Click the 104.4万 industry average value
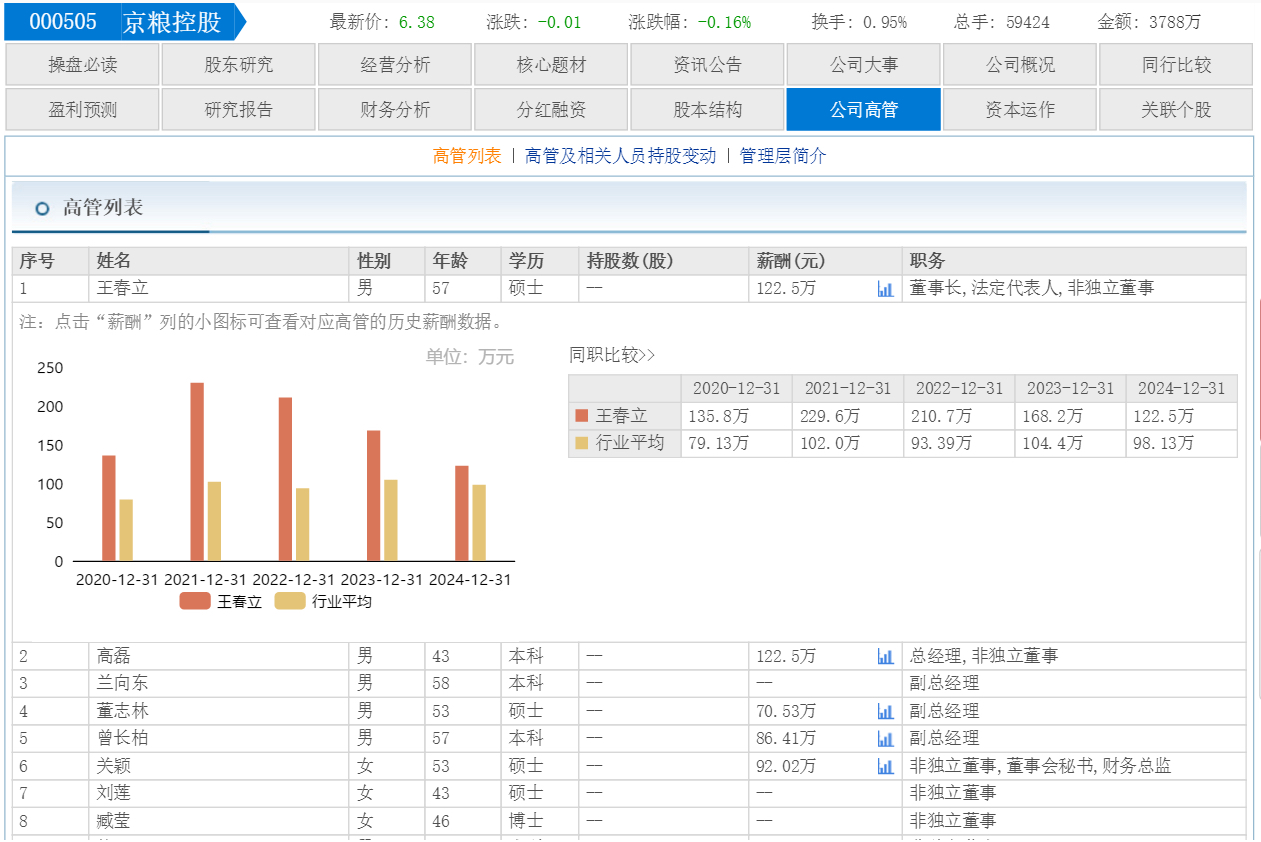1261x842 pixels. coord(1052,443)
